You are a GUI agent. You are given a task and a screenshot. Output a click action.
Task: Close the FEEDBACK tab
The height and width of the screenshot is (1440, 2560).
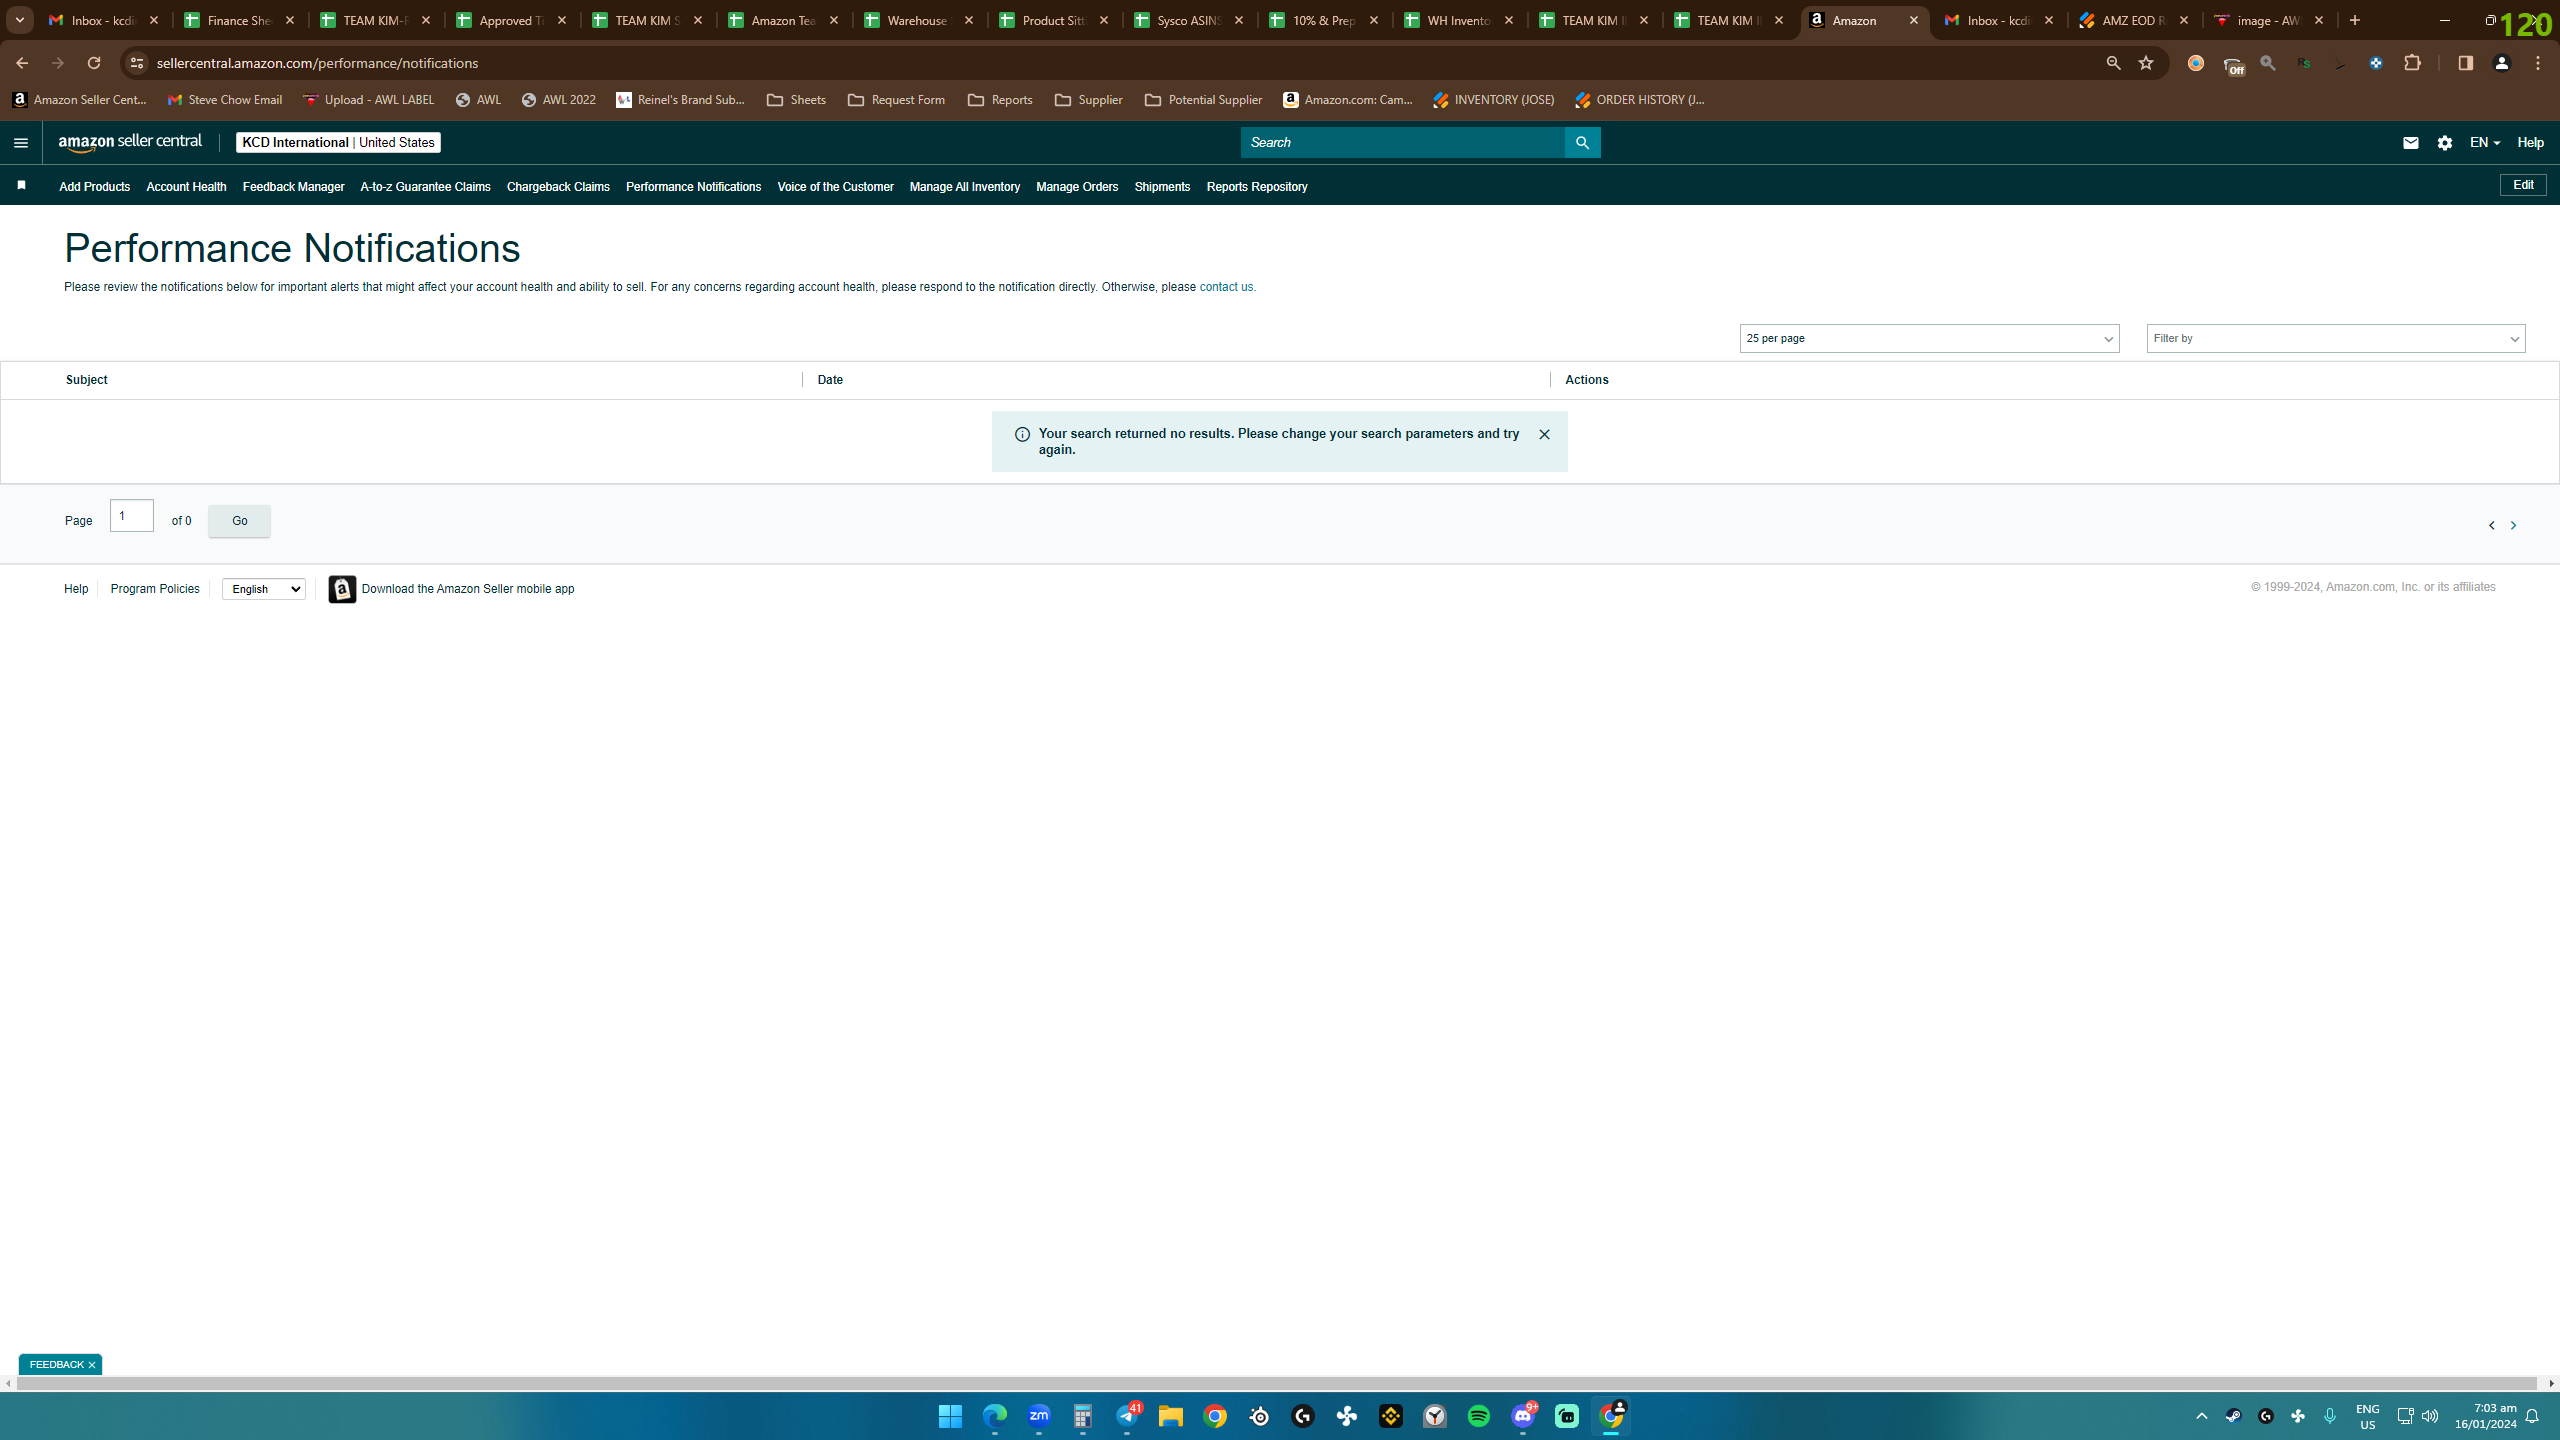91,1365
